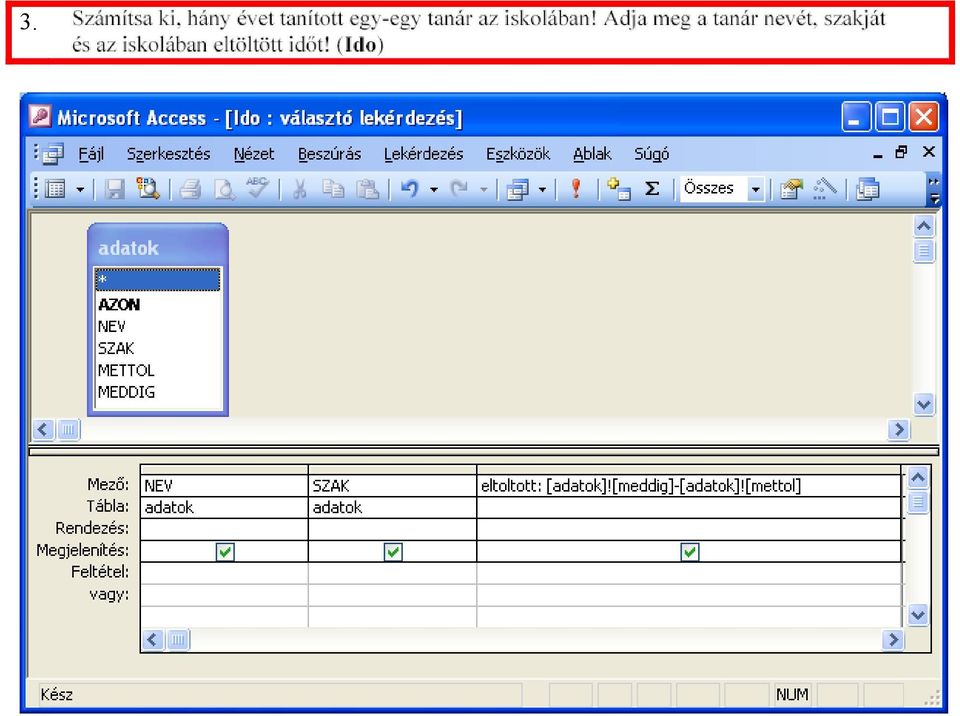The height and width of the screenshot is (716, 960).
Task: Expand the Toolbar Options chevron
Action: (x=934, y=189)
